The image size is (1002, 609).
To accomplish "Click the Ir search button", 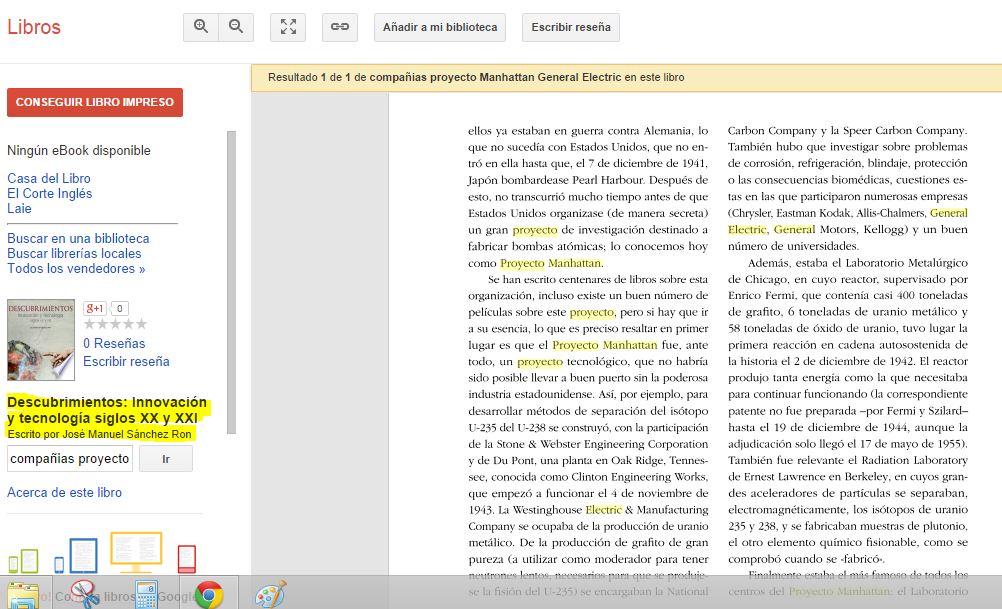I will click(x=165, y=459).
